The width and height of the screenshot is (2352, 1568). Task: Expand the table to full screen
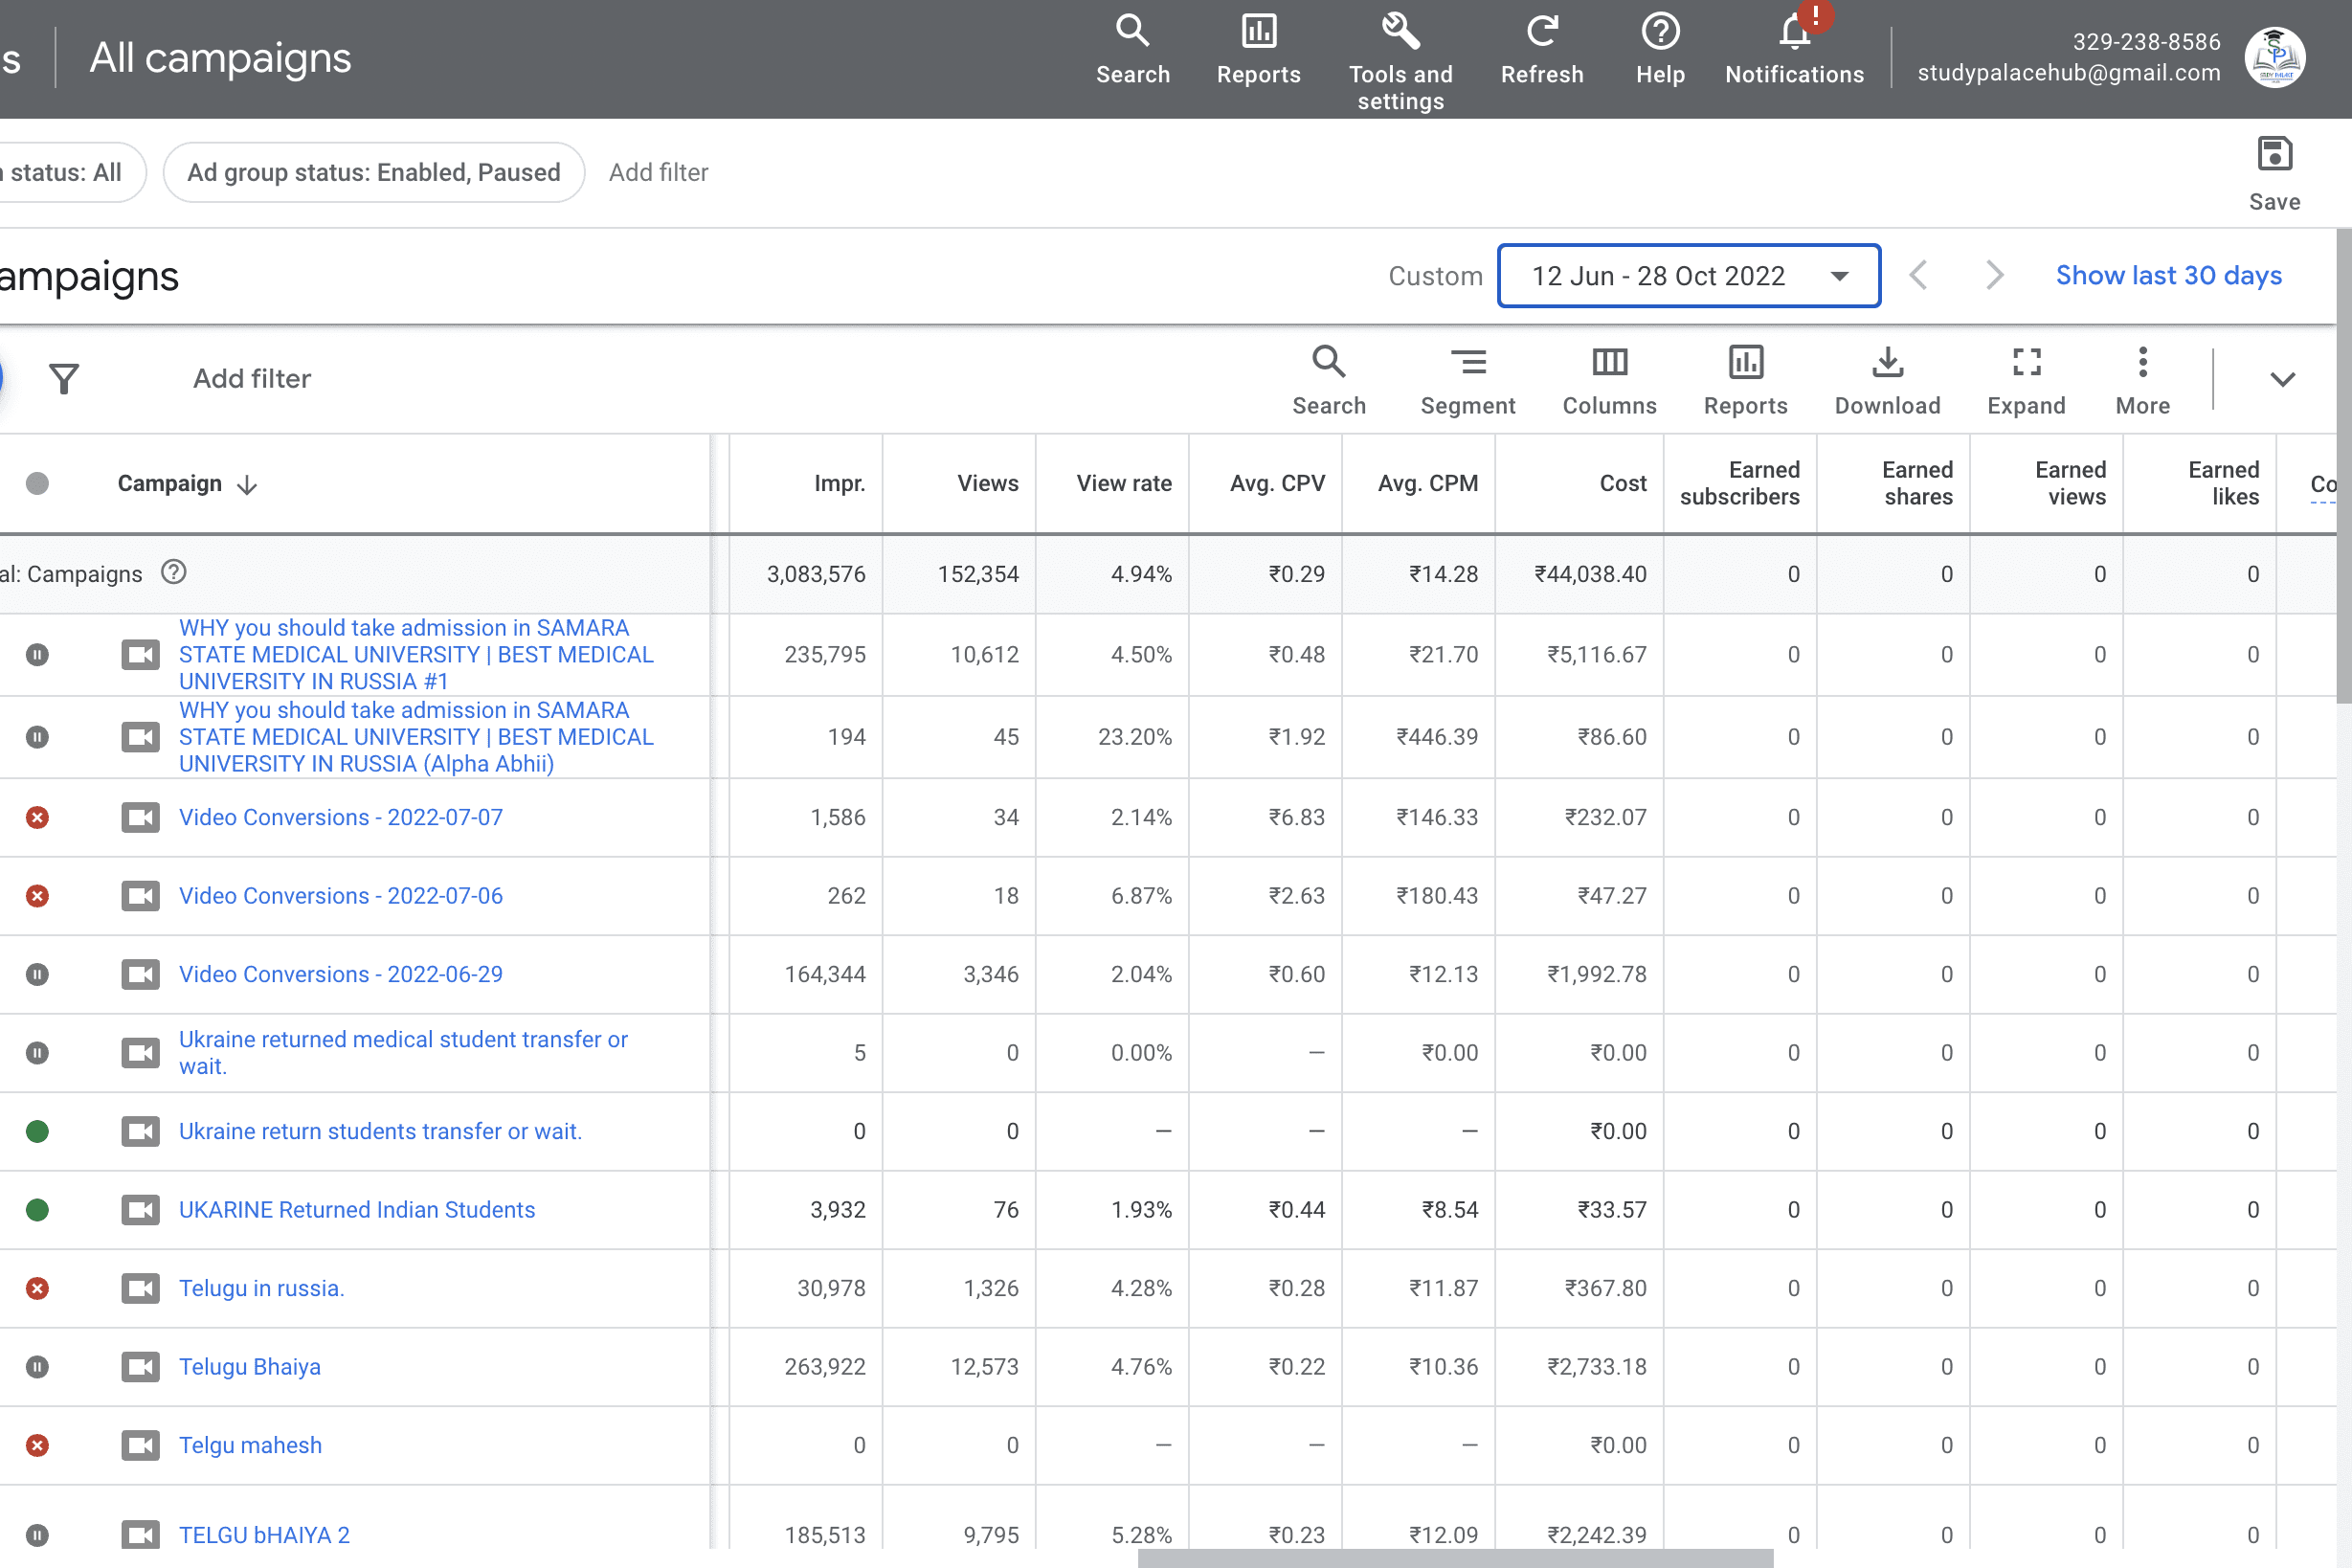2026,380
